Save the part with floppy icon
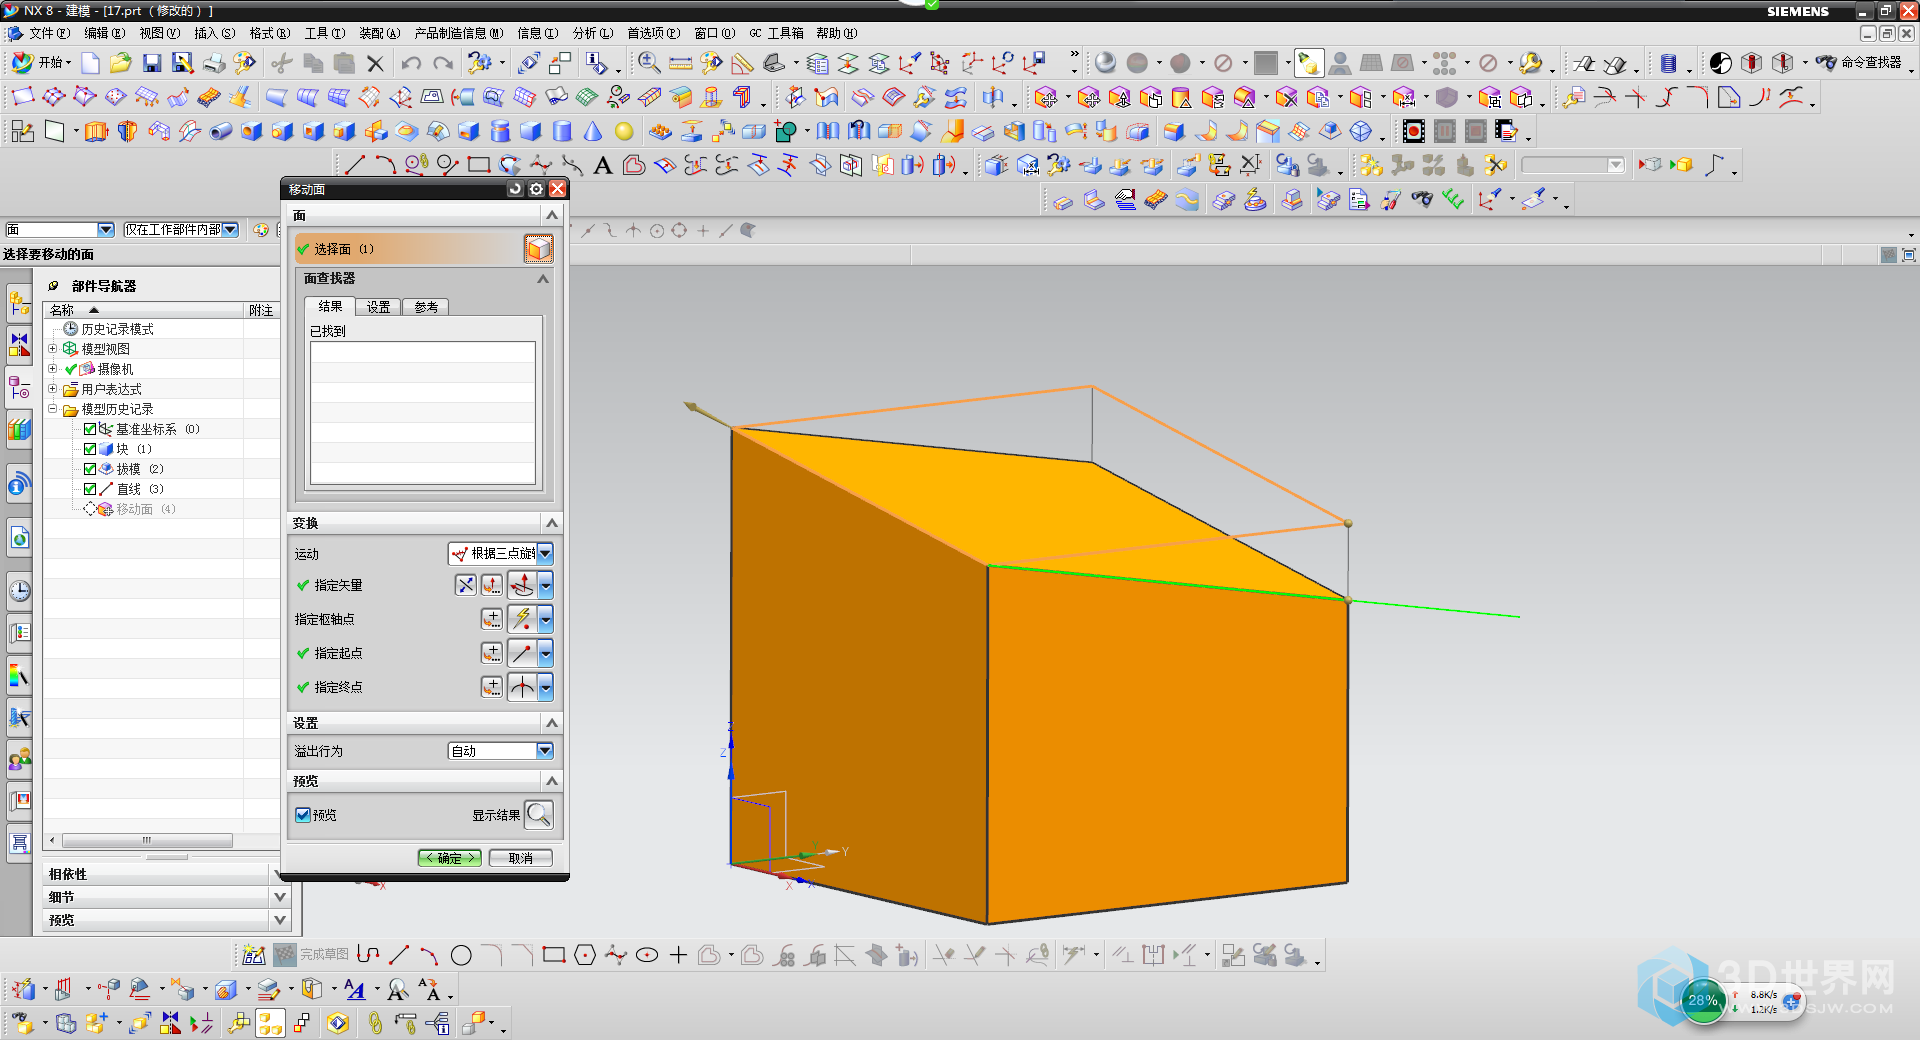Screen dimensions: 1920x1040 [152, 63]
